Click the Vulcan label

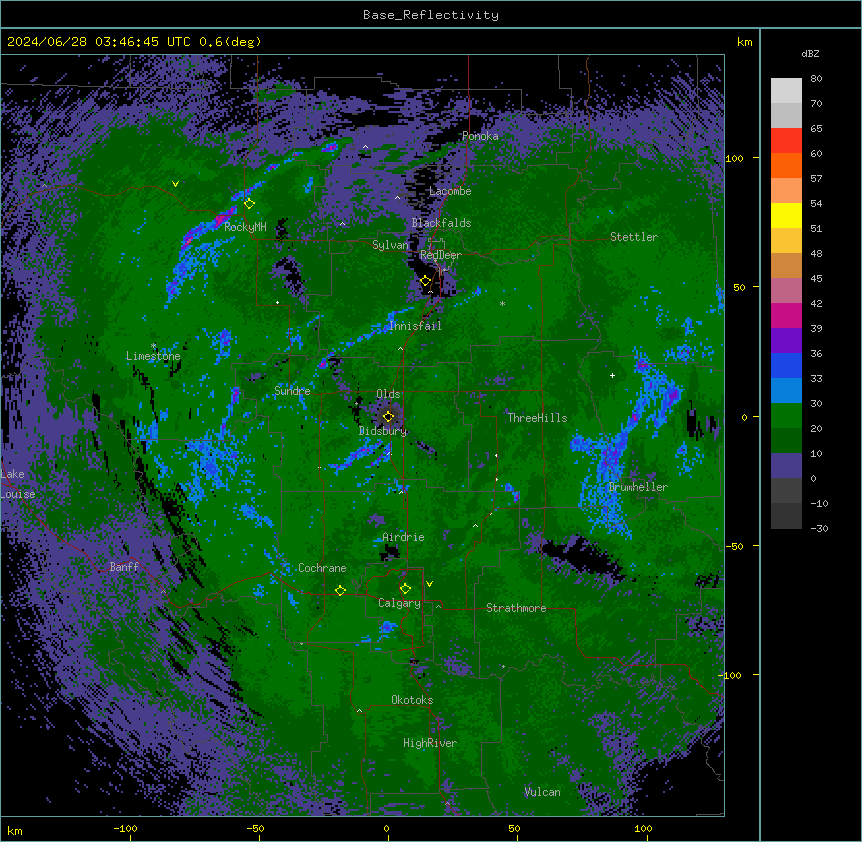[x=542, y=792]
